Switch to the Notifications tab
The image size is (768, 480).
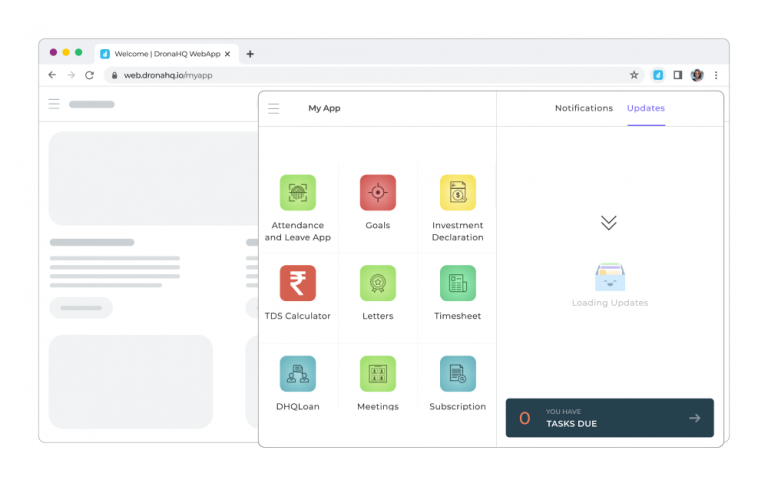[x=583, y=108]
